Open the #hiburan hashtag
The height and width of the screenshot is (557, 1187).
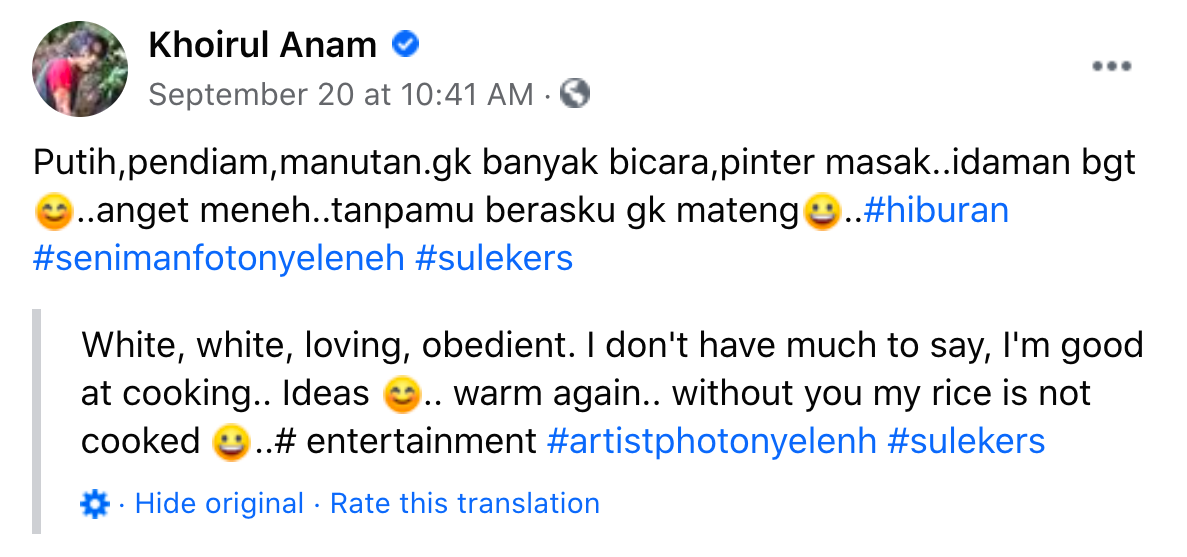pyautogui.click(x=934, y=211)
